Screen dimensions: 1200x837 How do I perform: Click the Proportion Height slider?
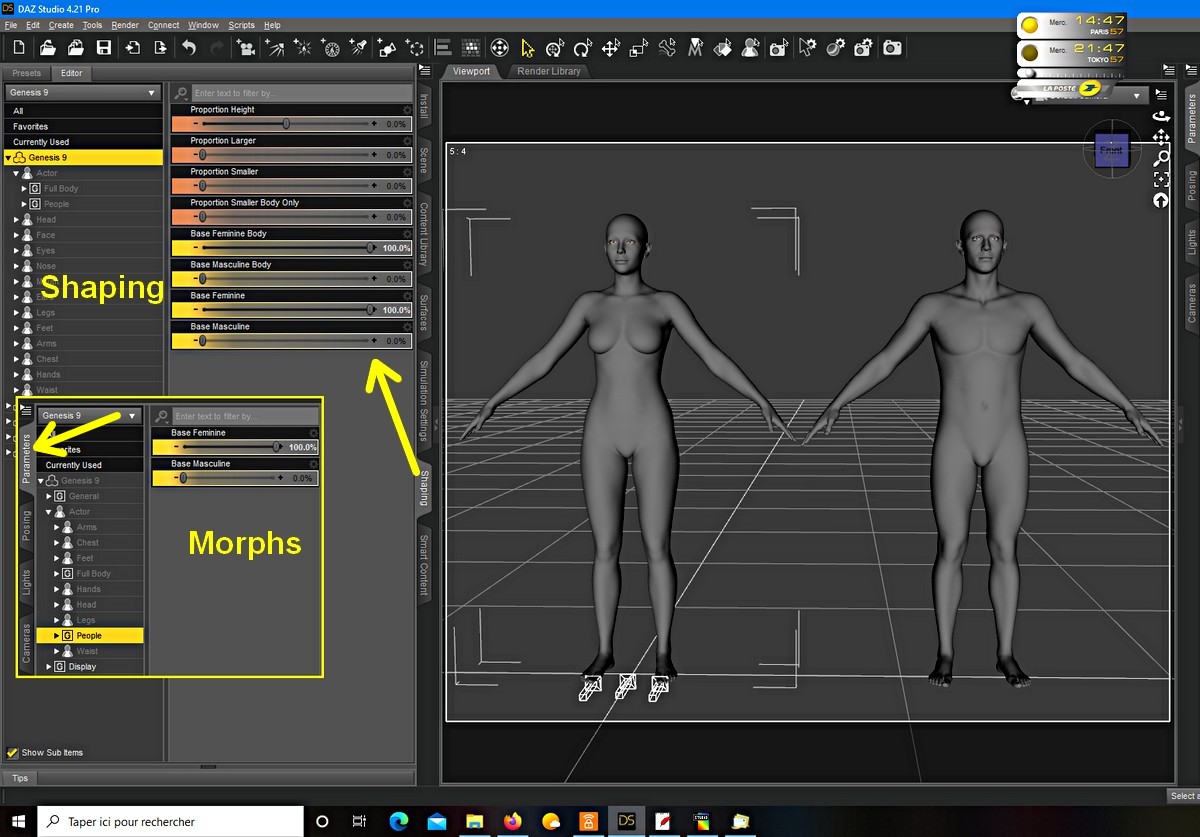point(291,124)
